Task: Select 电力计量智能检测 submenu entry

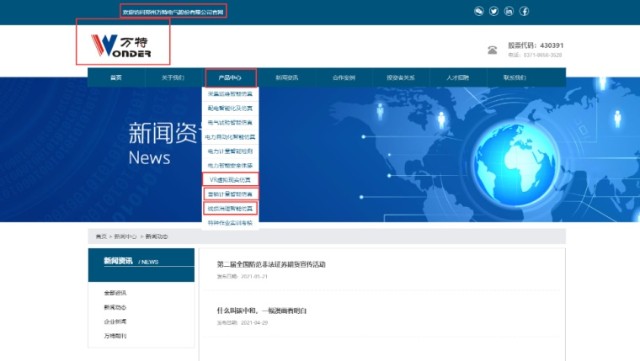Action: pos(230,151)
